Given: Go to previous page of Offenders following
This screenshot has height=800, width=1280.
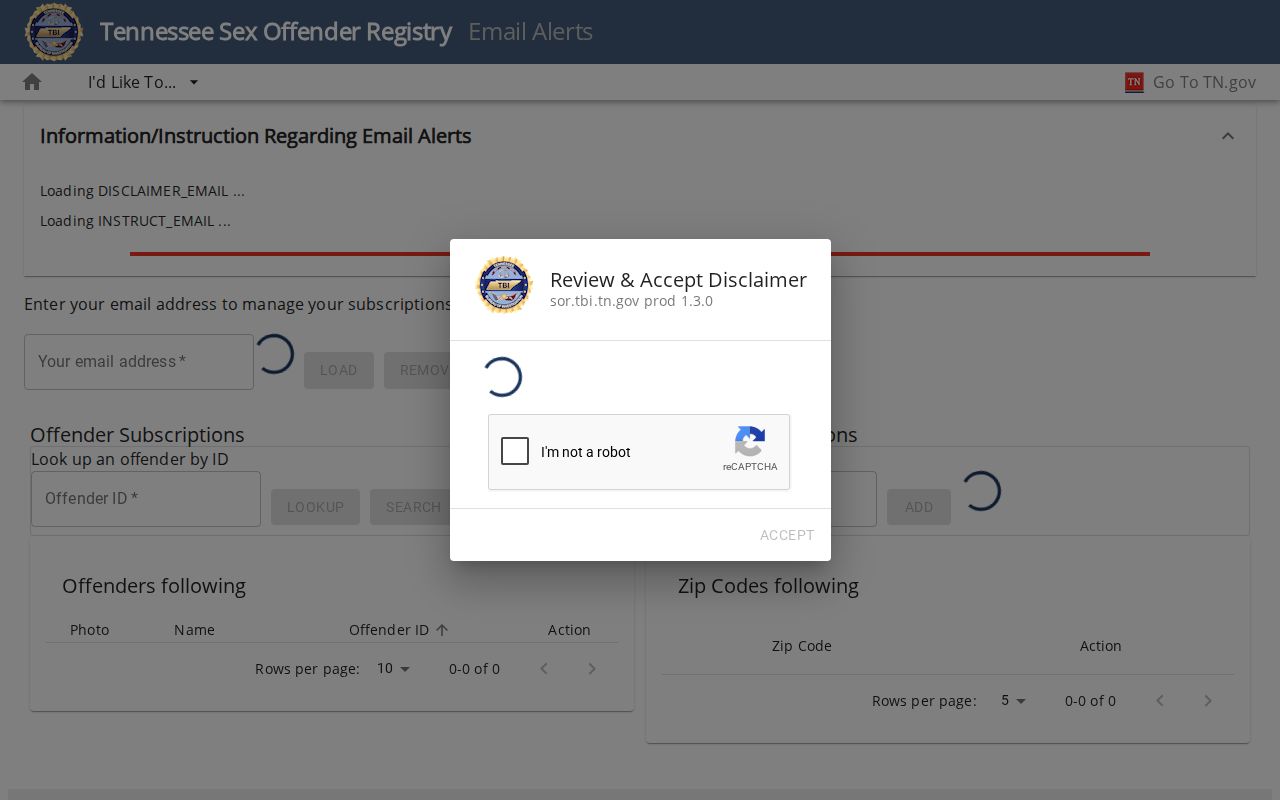Looking at the screenshot, I should click(544, 668).
